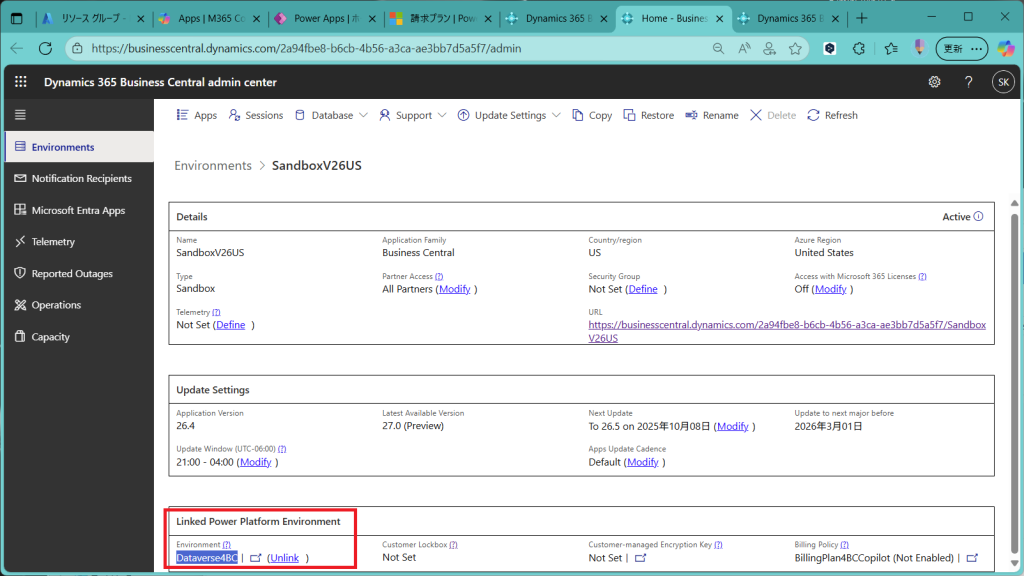Image resolution: width=1024 pixels, height=576 pixels.
Task: Open the Billing Policy external link icon
Action: 972,558
